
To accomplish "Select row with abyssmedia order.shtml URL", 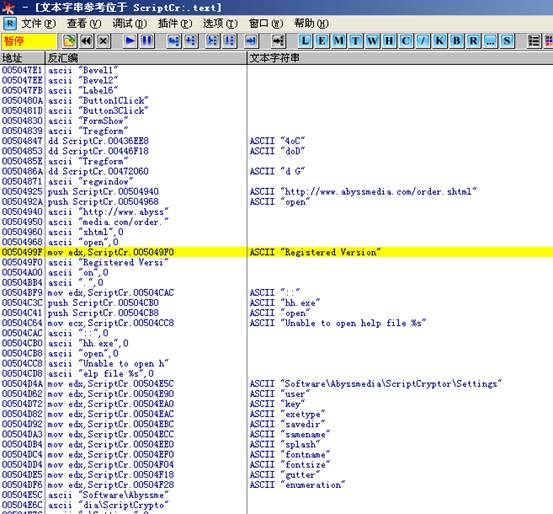I will click(x=276, y=192).
